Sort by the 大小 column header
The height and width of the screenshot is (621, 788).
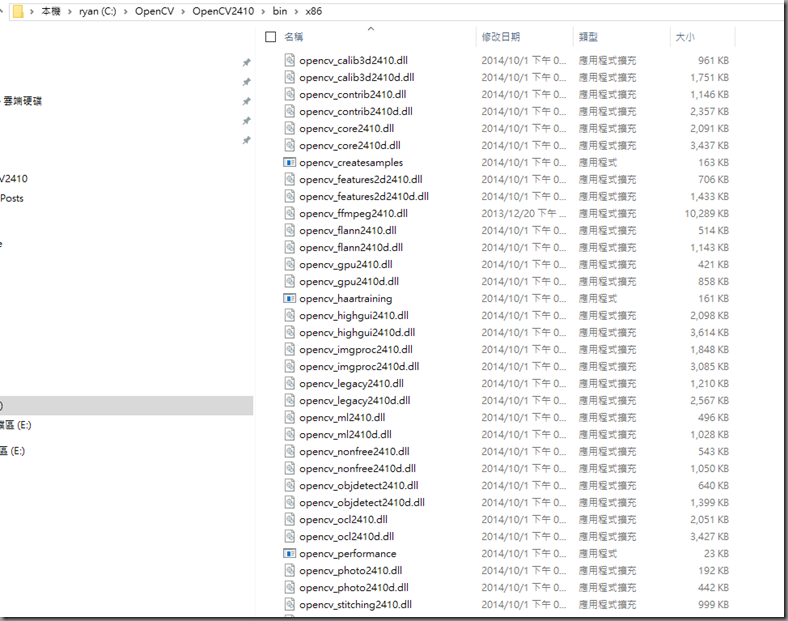(685, 37)
